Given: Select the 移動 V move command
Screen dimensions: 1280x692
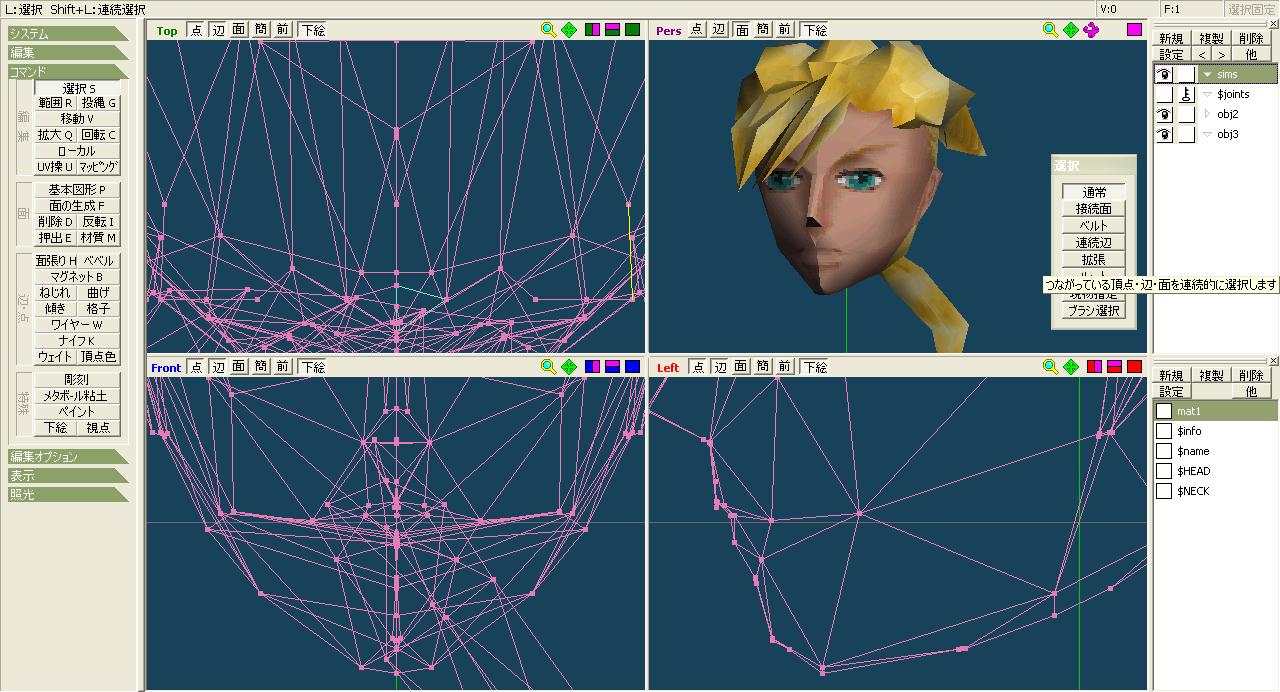Looking at the screenshot, I should click(x=77, y=119).
